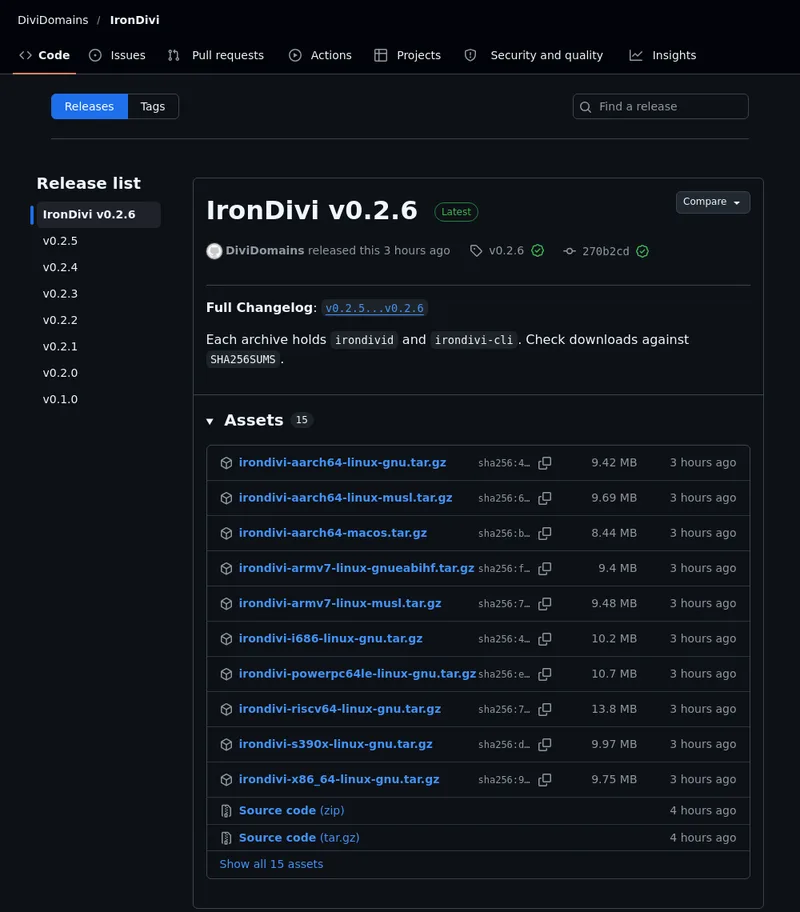800x912 pixels.
Task: Open Security and quality tab
Action: point(534,55)
